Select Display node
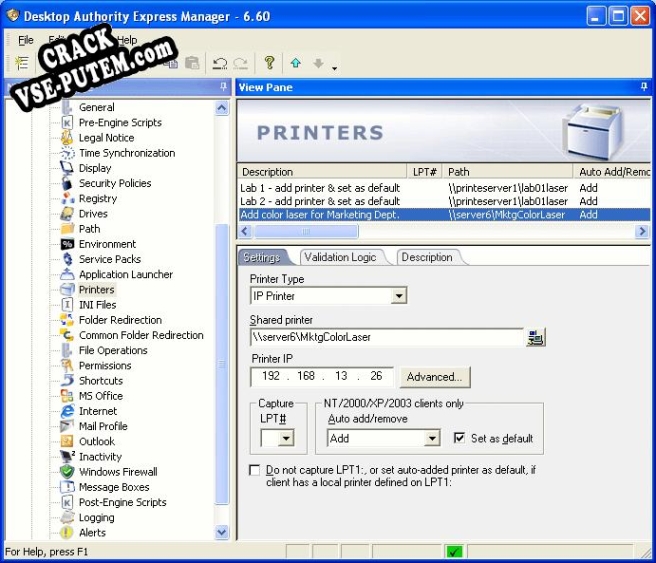The width and height of the screenshot is (656, 563). (x=95, y=168)
